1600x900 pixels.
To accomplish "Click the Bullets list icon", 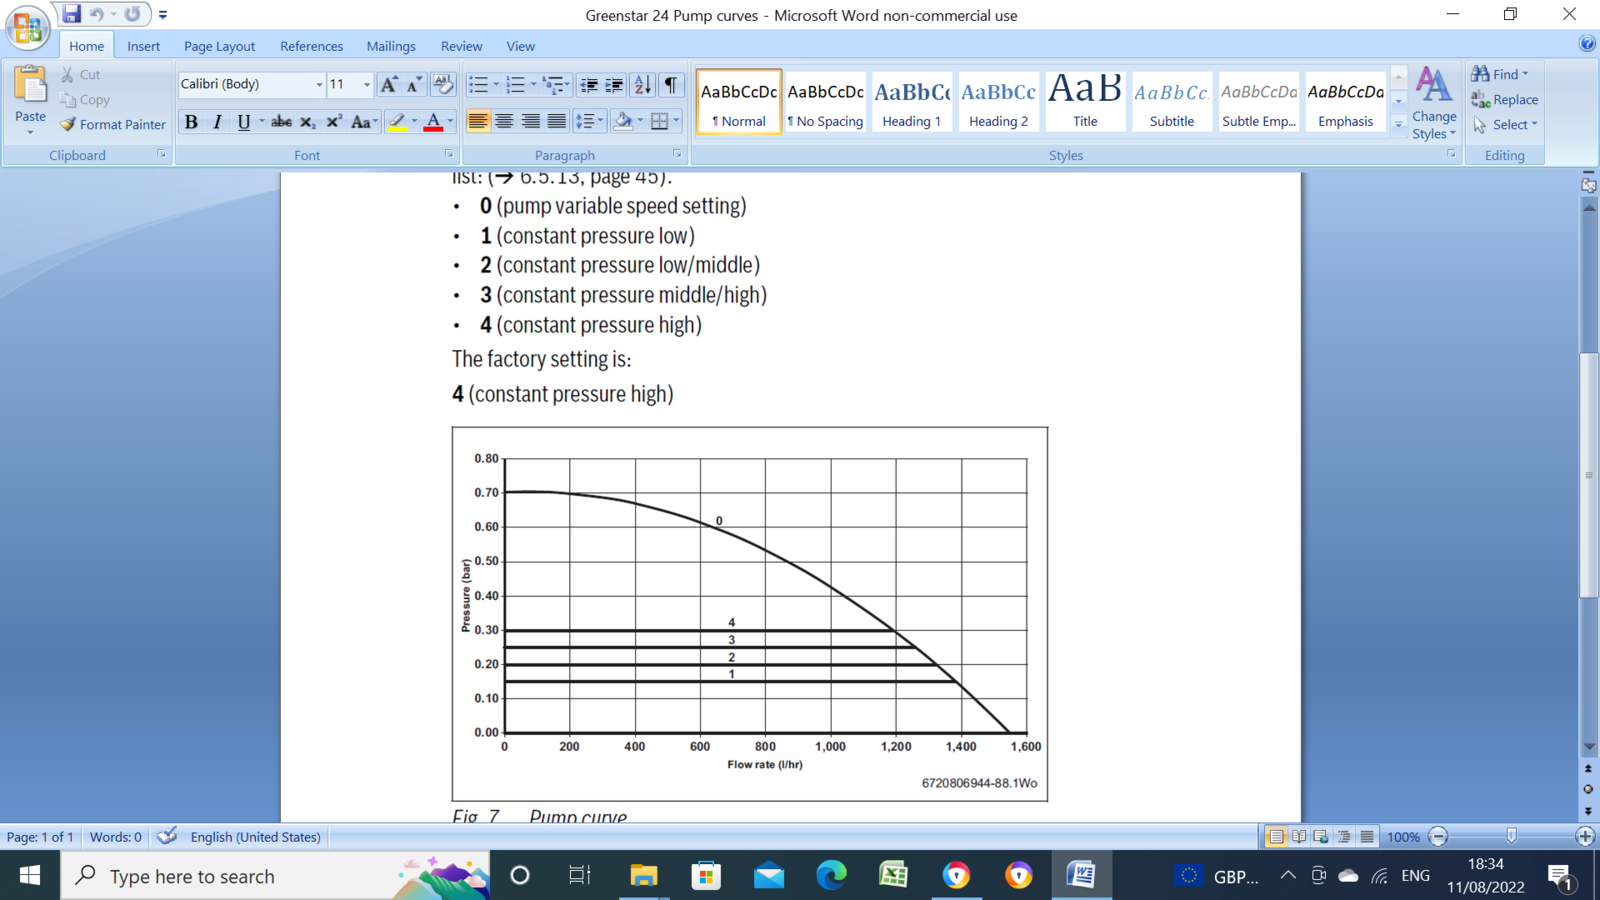I will [x=478, y=85].
